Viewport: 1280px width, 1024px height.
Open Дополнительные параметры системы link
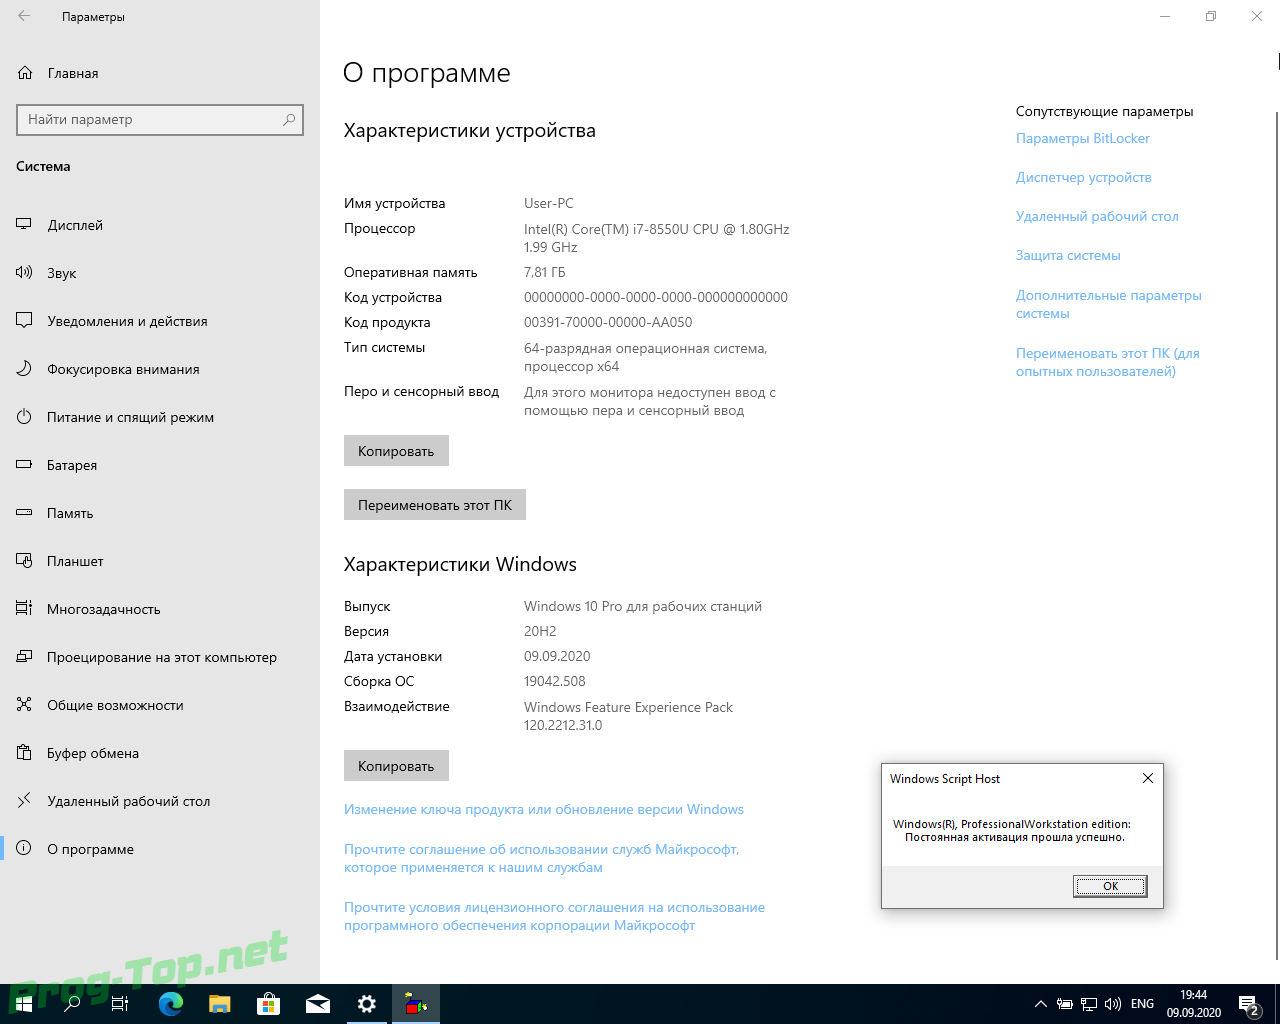pyautogui.click(x=1109, y=304)
